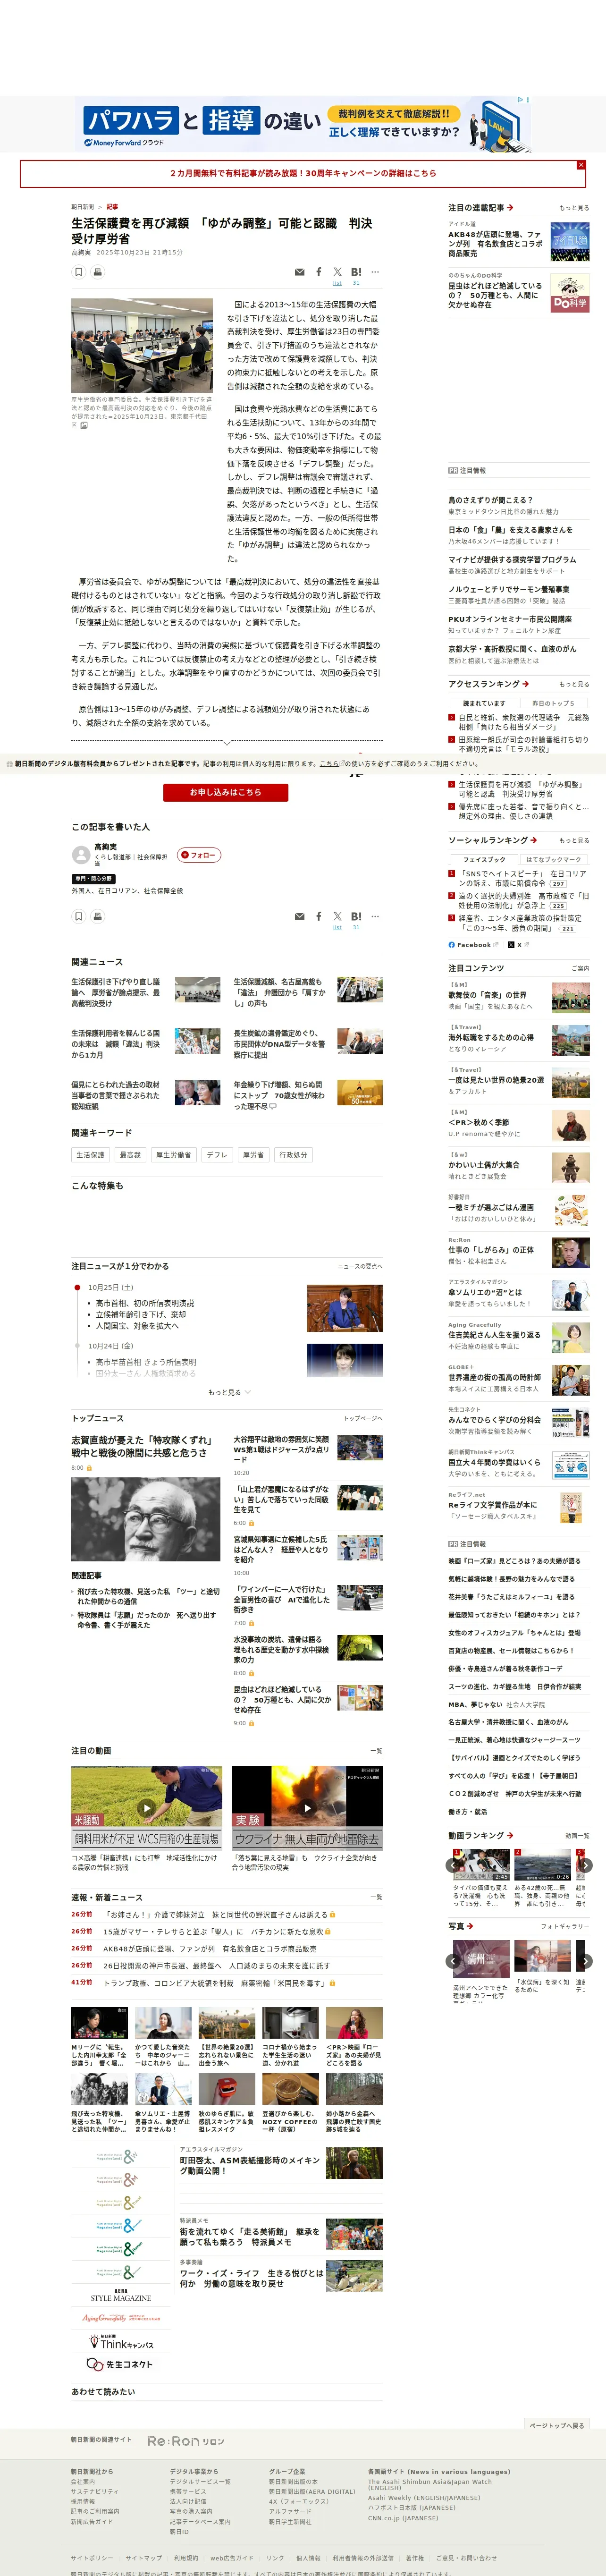Open 歌舞伎の「音楽」の世界 content link
This screenshot has width=606, height=2576.
[x=487, y=995]
